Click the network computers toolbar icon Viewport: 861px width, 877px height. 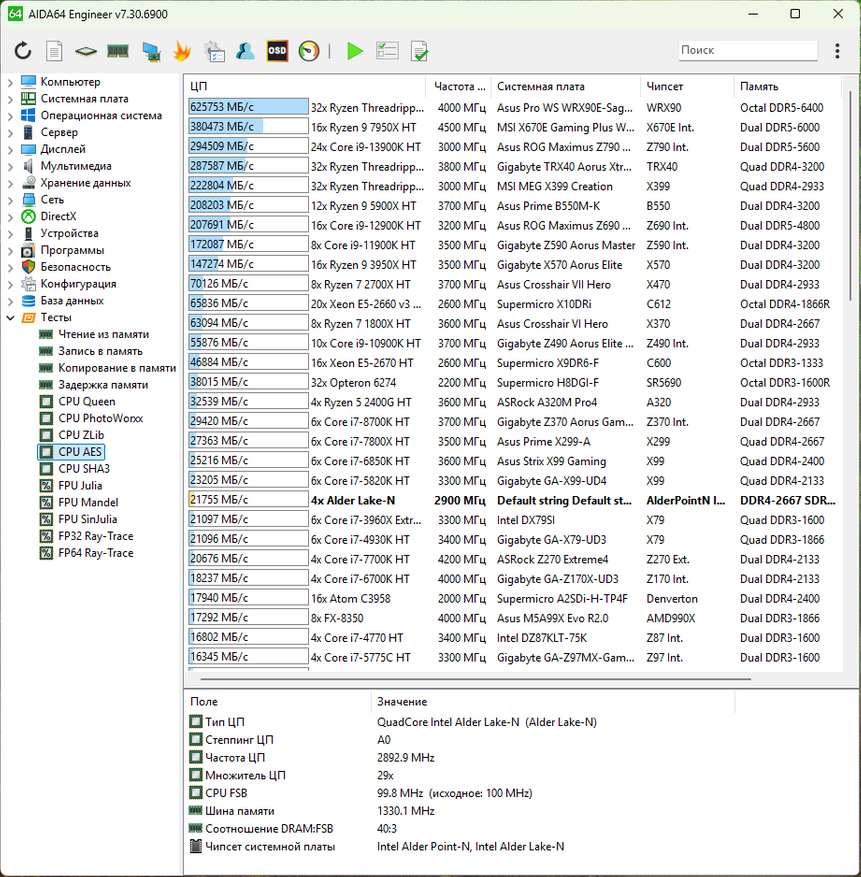point(151,51)
